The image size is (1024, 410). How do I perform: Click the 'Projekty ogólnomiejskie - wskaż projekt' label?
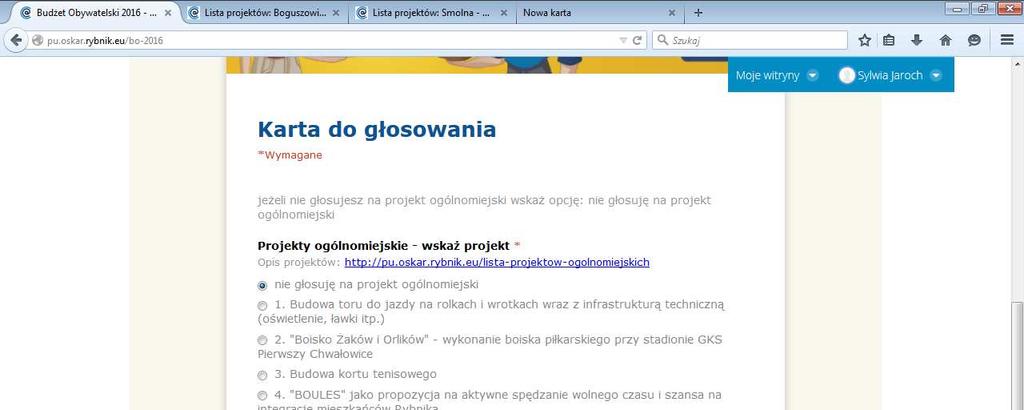383,246
